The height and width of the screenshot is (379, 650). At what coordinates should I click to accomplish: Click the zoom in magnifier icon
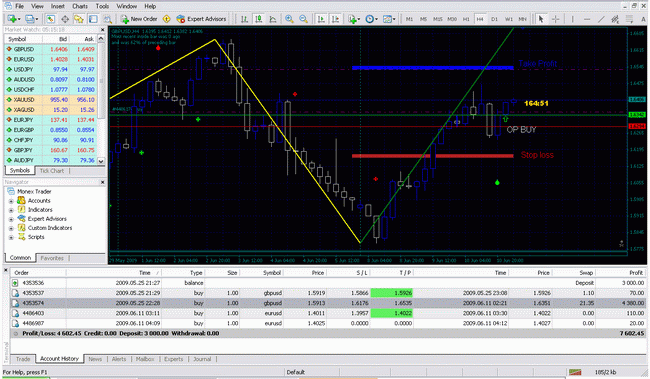(x=289, y=19)
